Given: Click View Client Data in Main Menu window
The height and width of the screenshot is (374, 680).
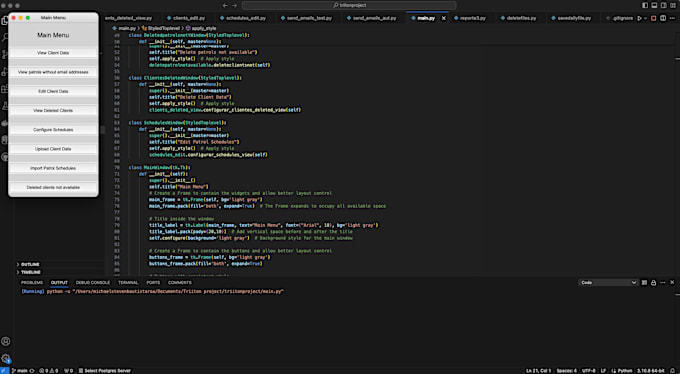Looking at the screenshot, I should point(53,53).
